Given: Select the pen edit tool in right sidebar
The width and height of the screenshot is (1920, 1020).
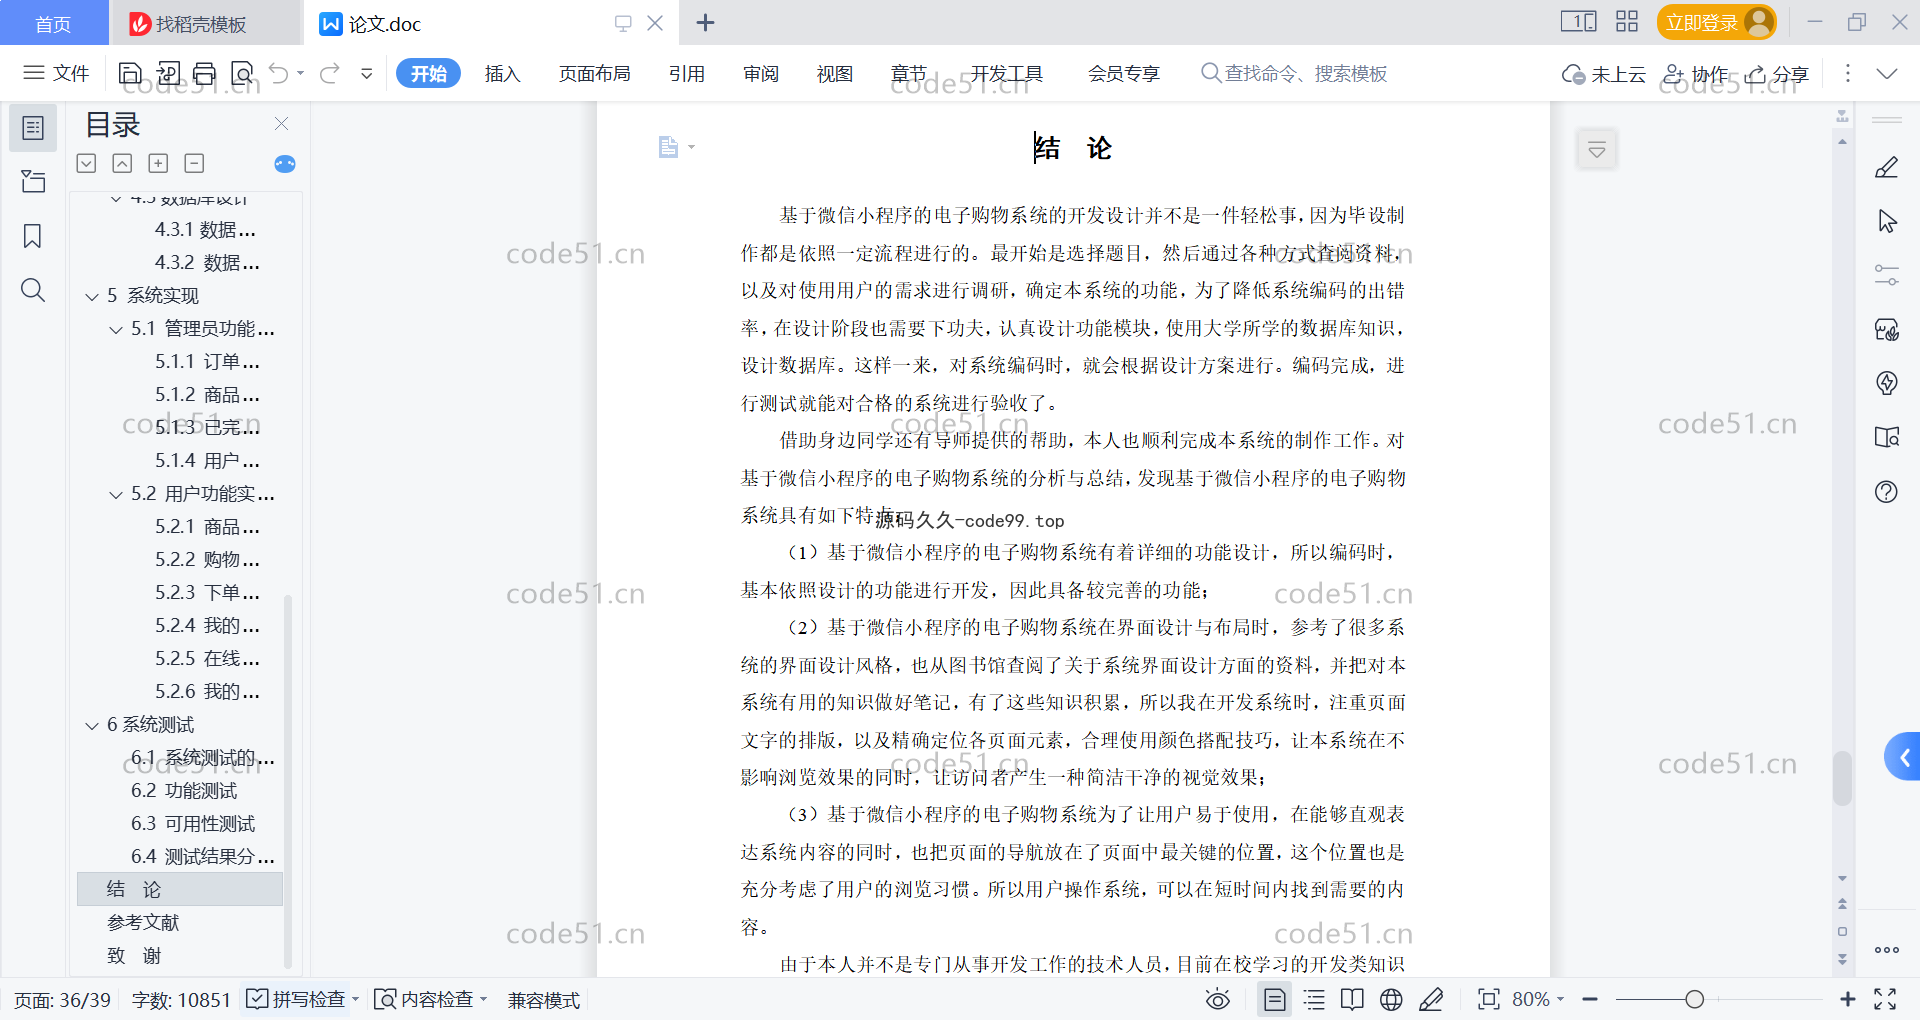Looking at the screenshot, I should point(1887,167).
